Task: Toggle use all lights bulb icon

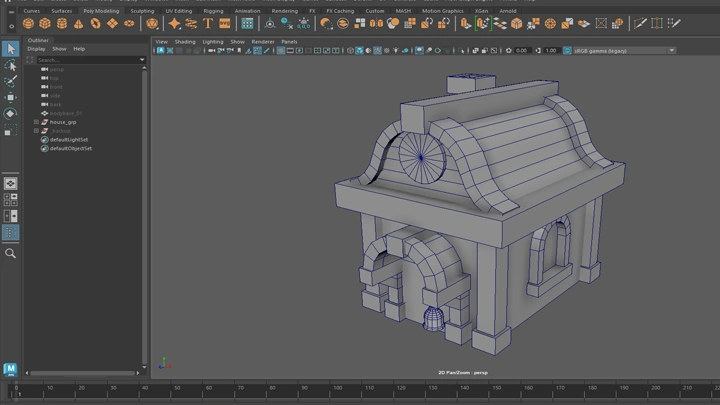Action: pos(395,51)
